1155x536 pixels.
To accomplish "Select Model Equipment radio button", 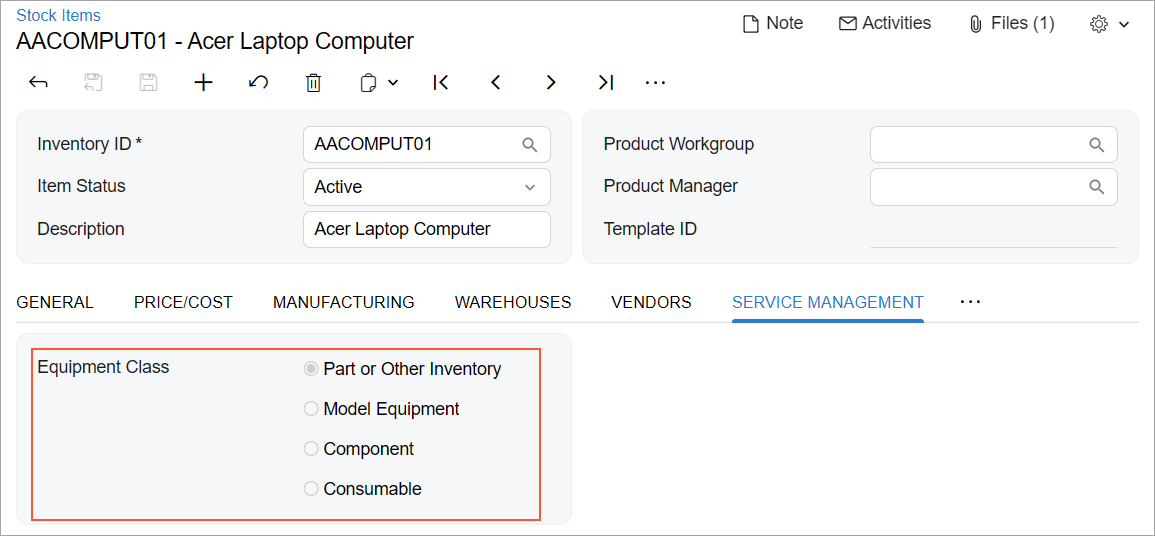I will click(x=311, y=409).
